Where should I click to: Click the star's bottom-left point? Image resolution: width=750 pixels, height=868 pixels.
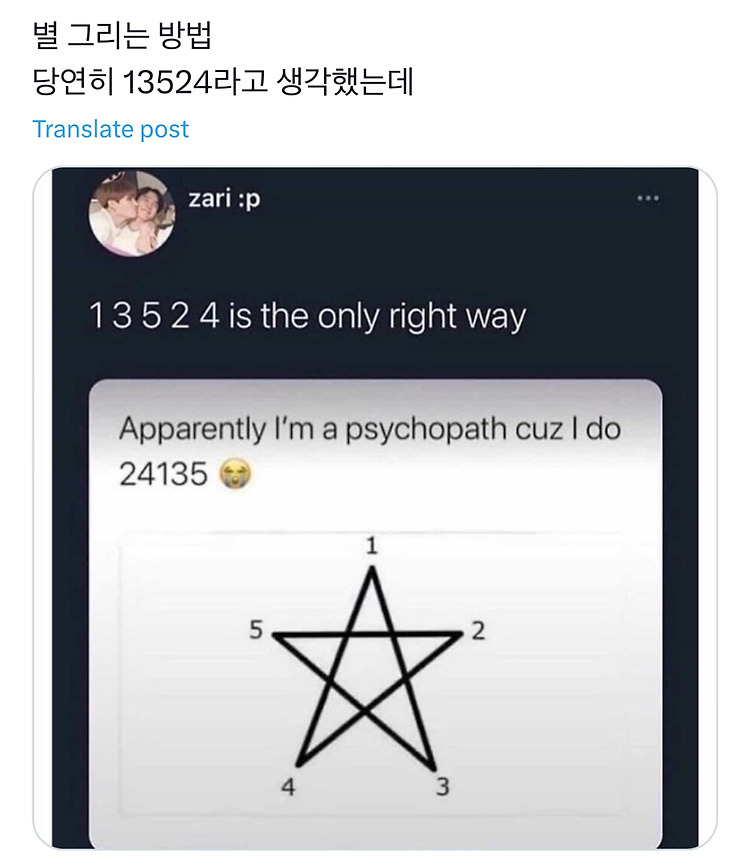(x=299, y=763)
